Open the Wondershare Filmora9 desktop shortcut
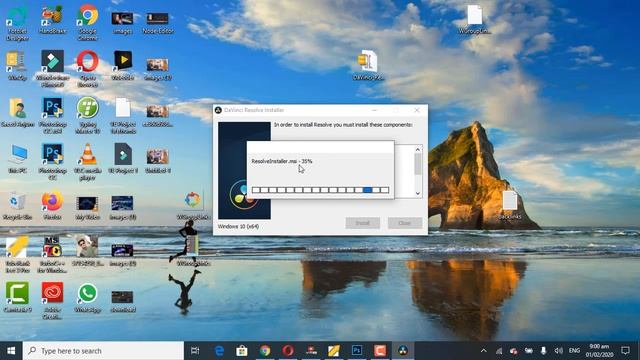 tap(52, 69)
